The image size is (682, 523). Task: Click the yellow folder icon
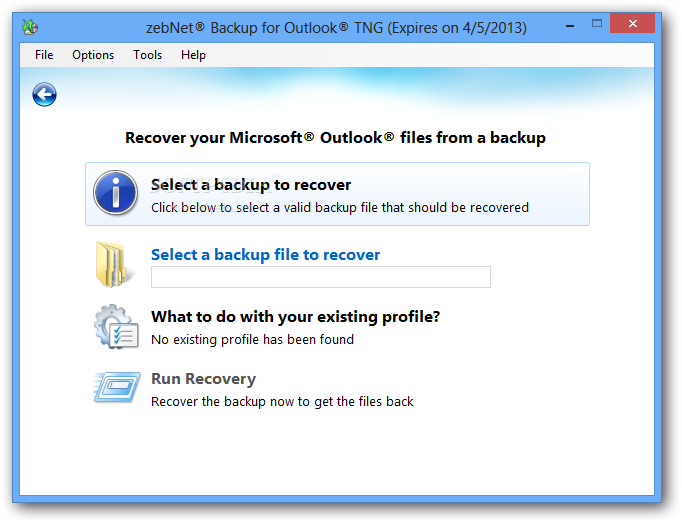112,264
